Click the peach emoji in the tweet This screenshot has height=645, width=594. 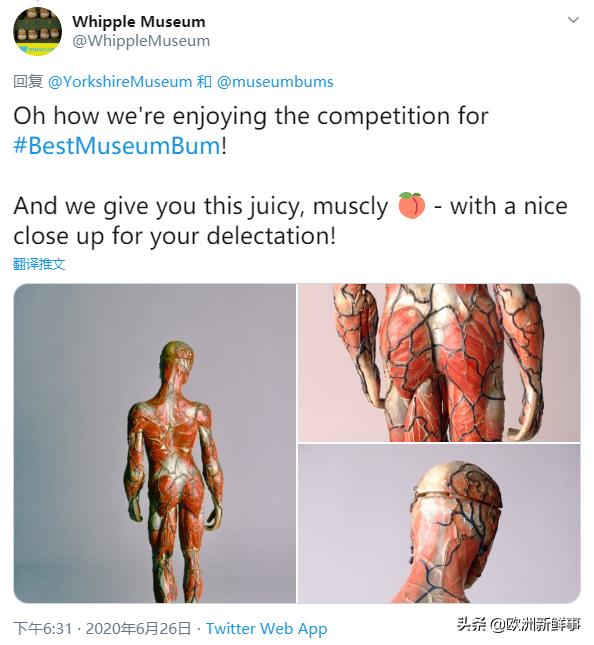point(411,205)
